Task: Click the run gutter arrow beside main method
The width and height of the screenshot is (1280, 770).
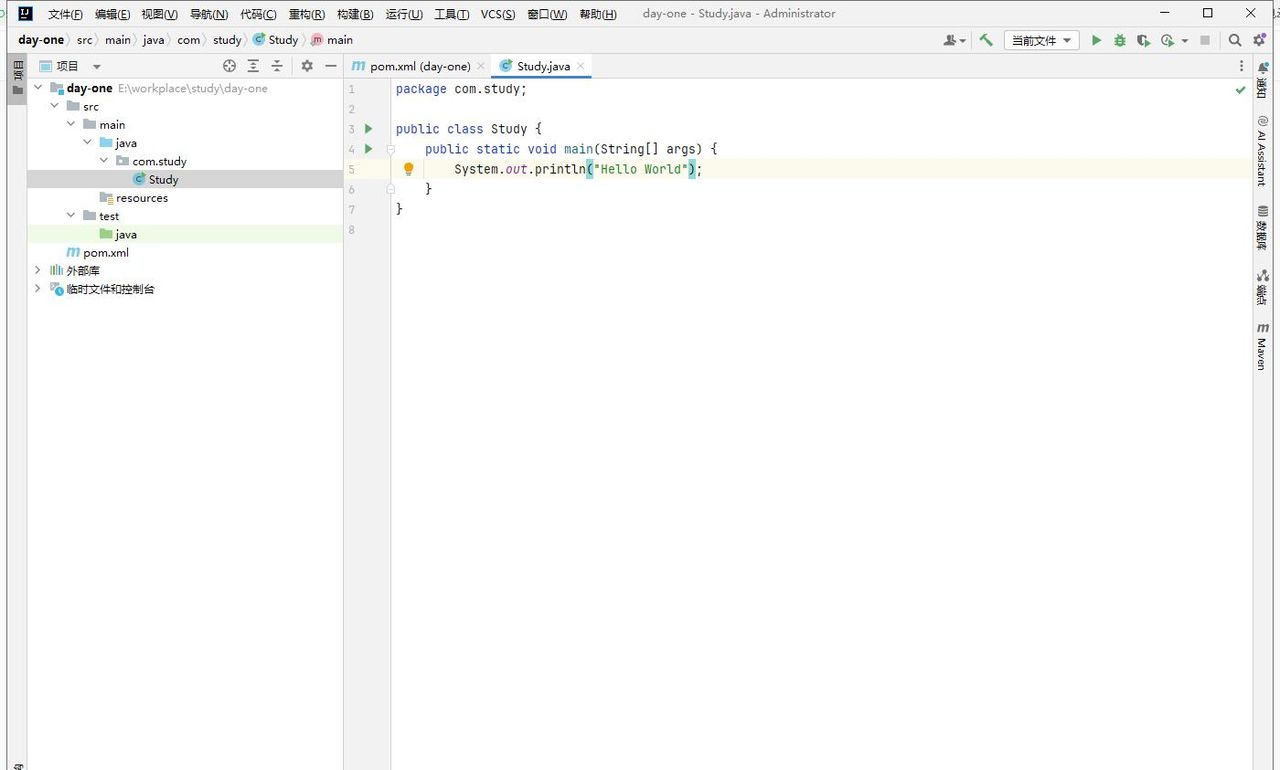Action: click(x=369, y=149)
